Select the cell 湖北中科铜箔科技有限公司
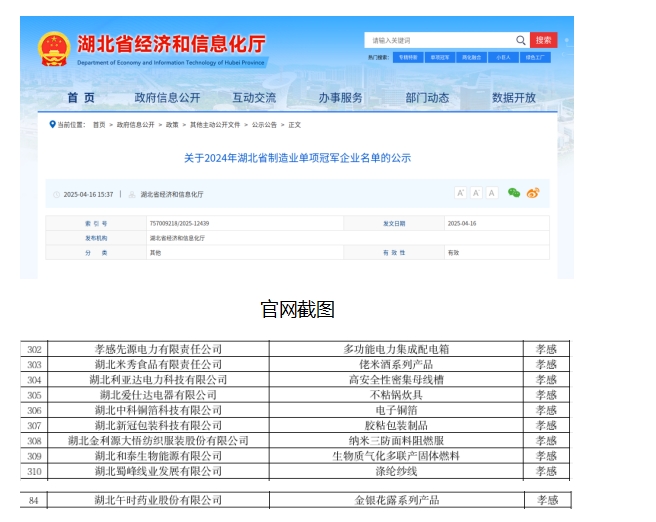This screenshot has height=522, width=656. pos(158,410)
